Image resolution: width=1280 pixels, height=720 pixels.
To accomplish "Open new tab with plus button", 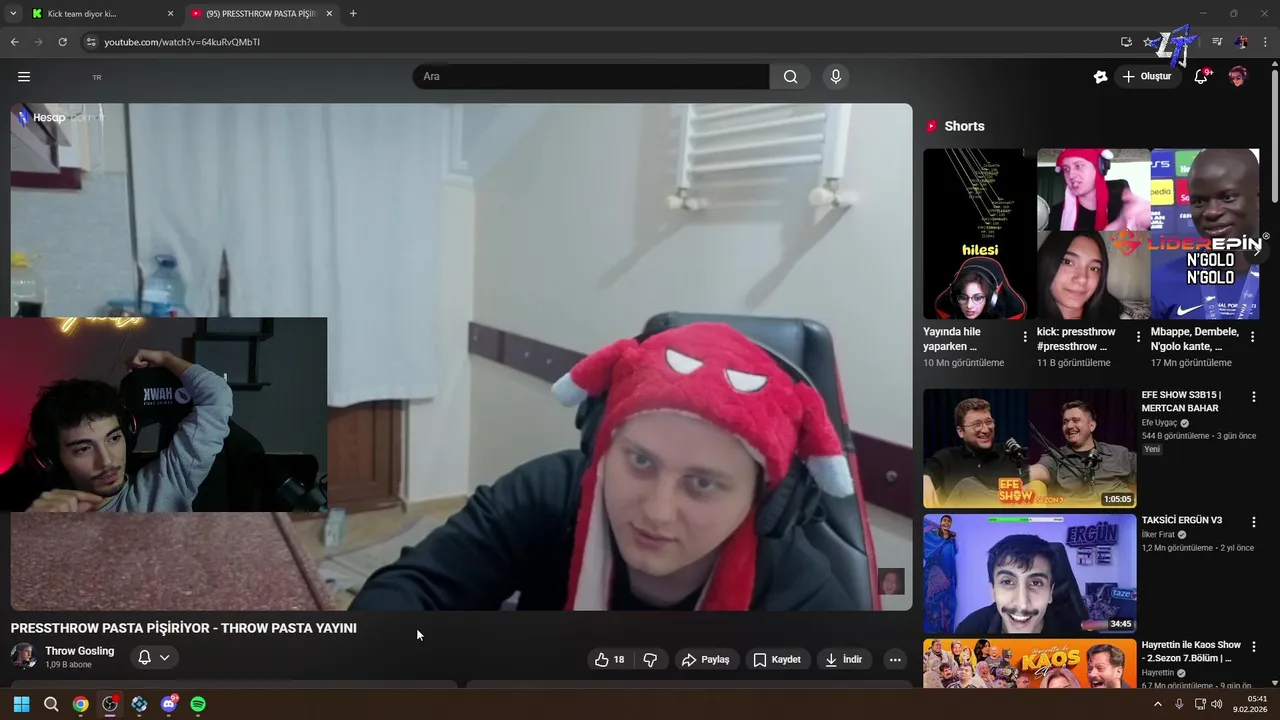I will point(353,14).
